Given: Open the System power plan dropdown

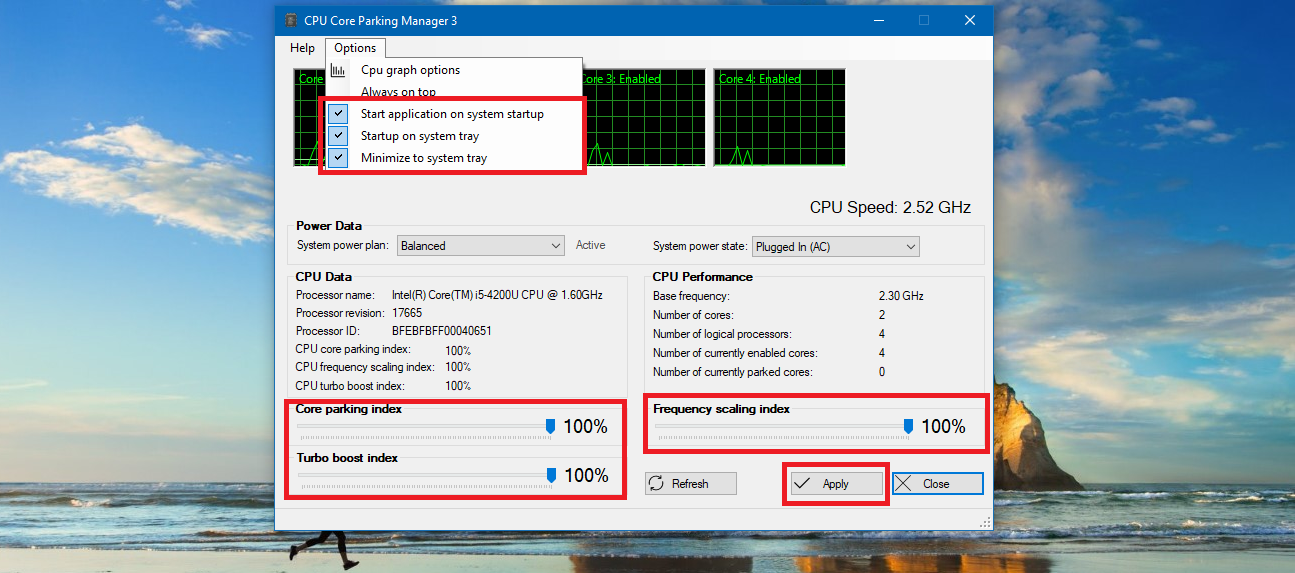Looking at the screenshot, I should point(481,246).
